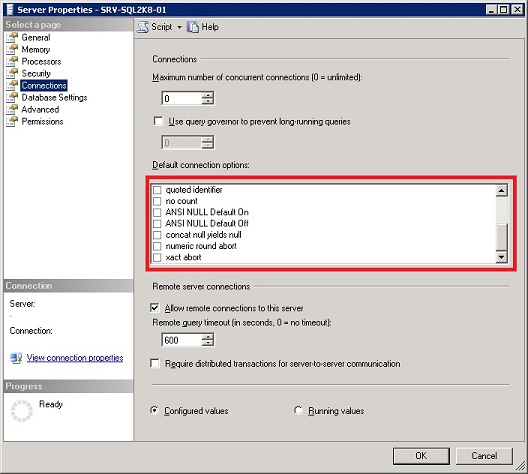528x474 pixels.
Task: Click the Script toolbar icon
Action: click(x=143, y=27)
